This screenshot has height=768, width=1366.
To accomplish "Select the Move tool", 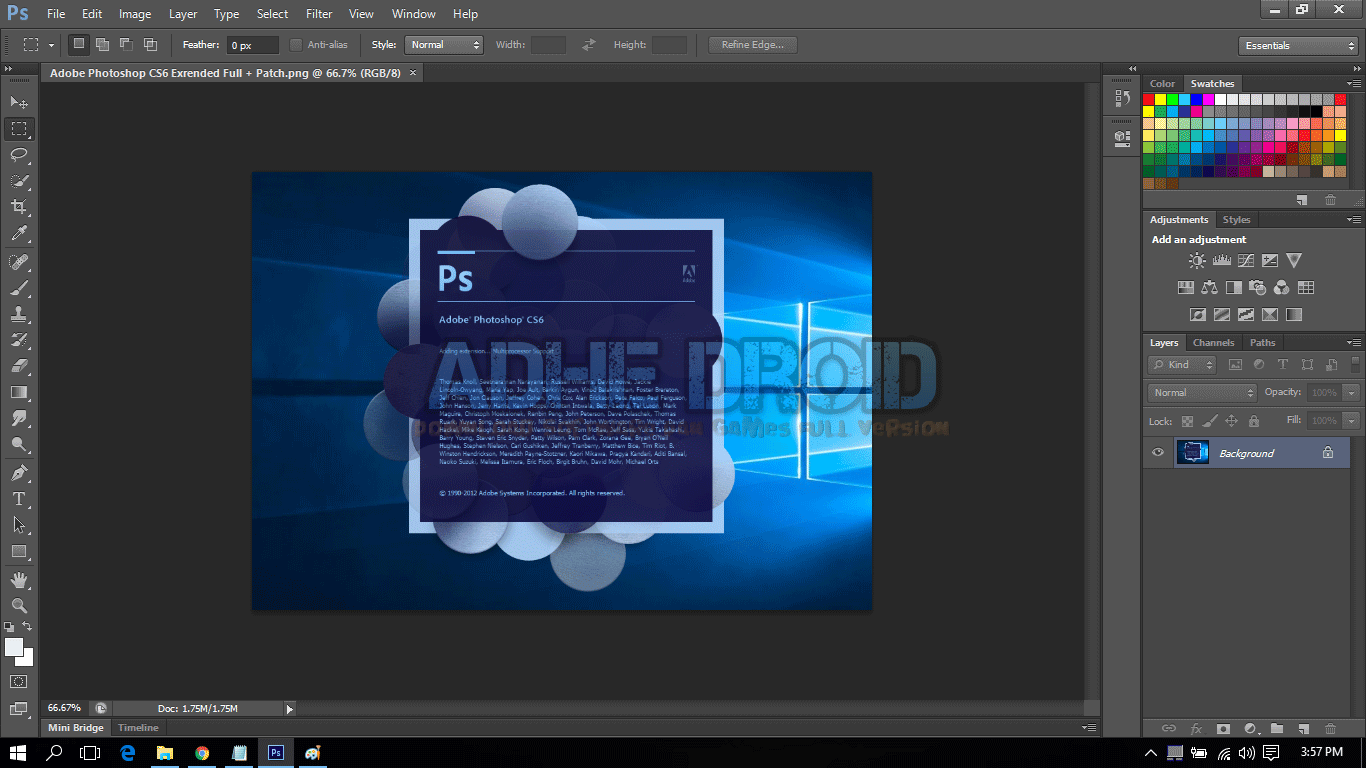I will point(19,102).
